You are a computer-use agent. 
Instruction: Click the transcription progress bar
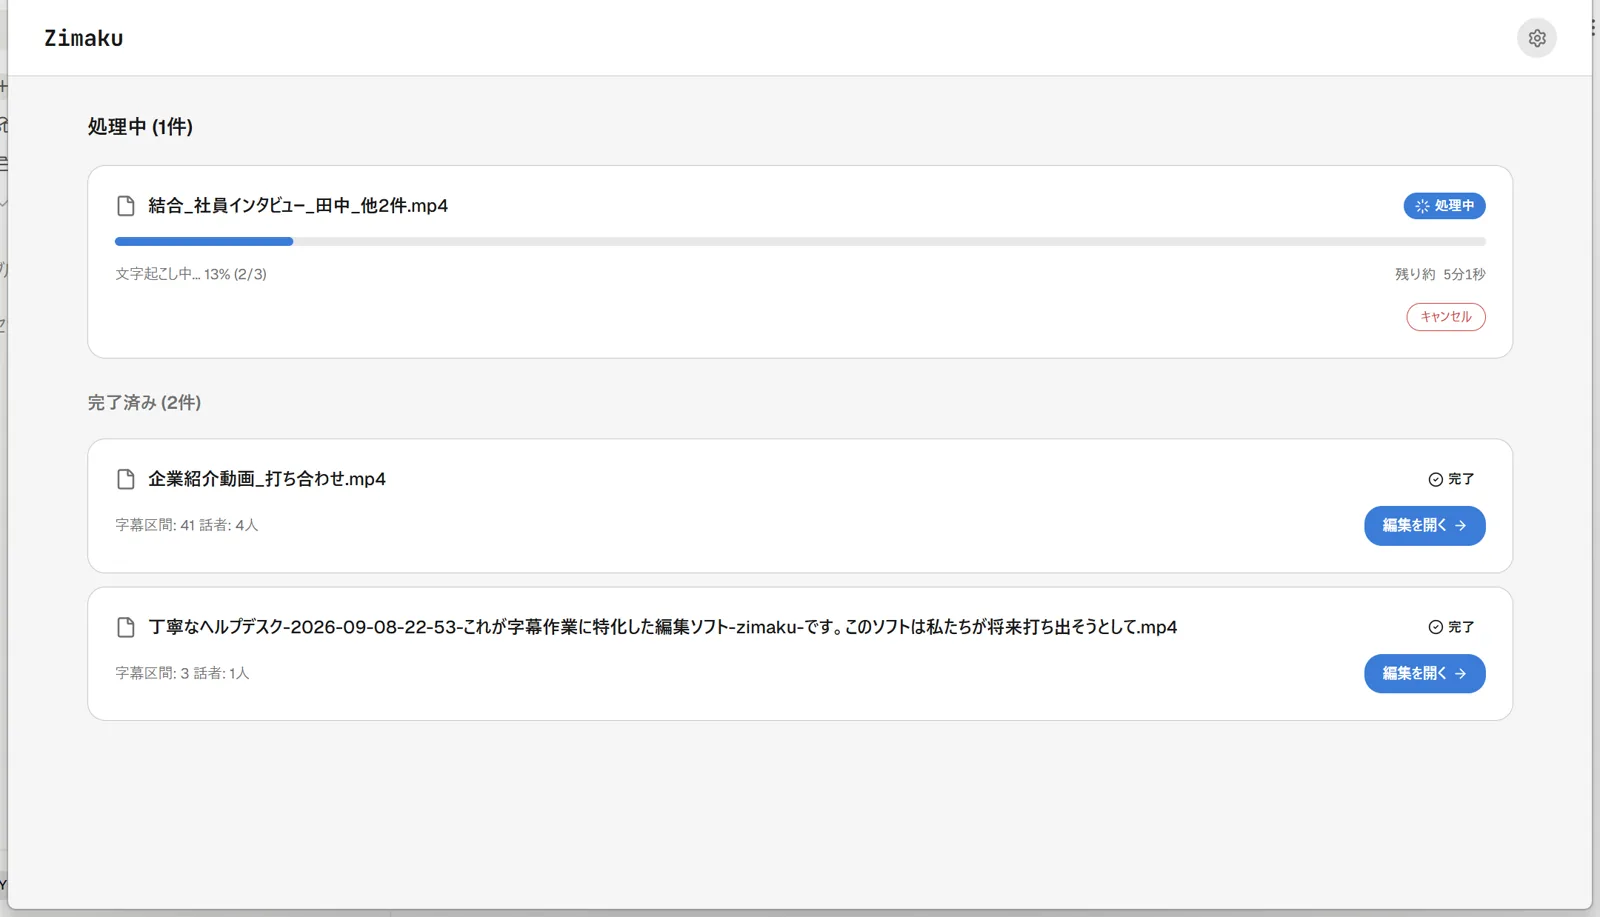click(800, 242)
